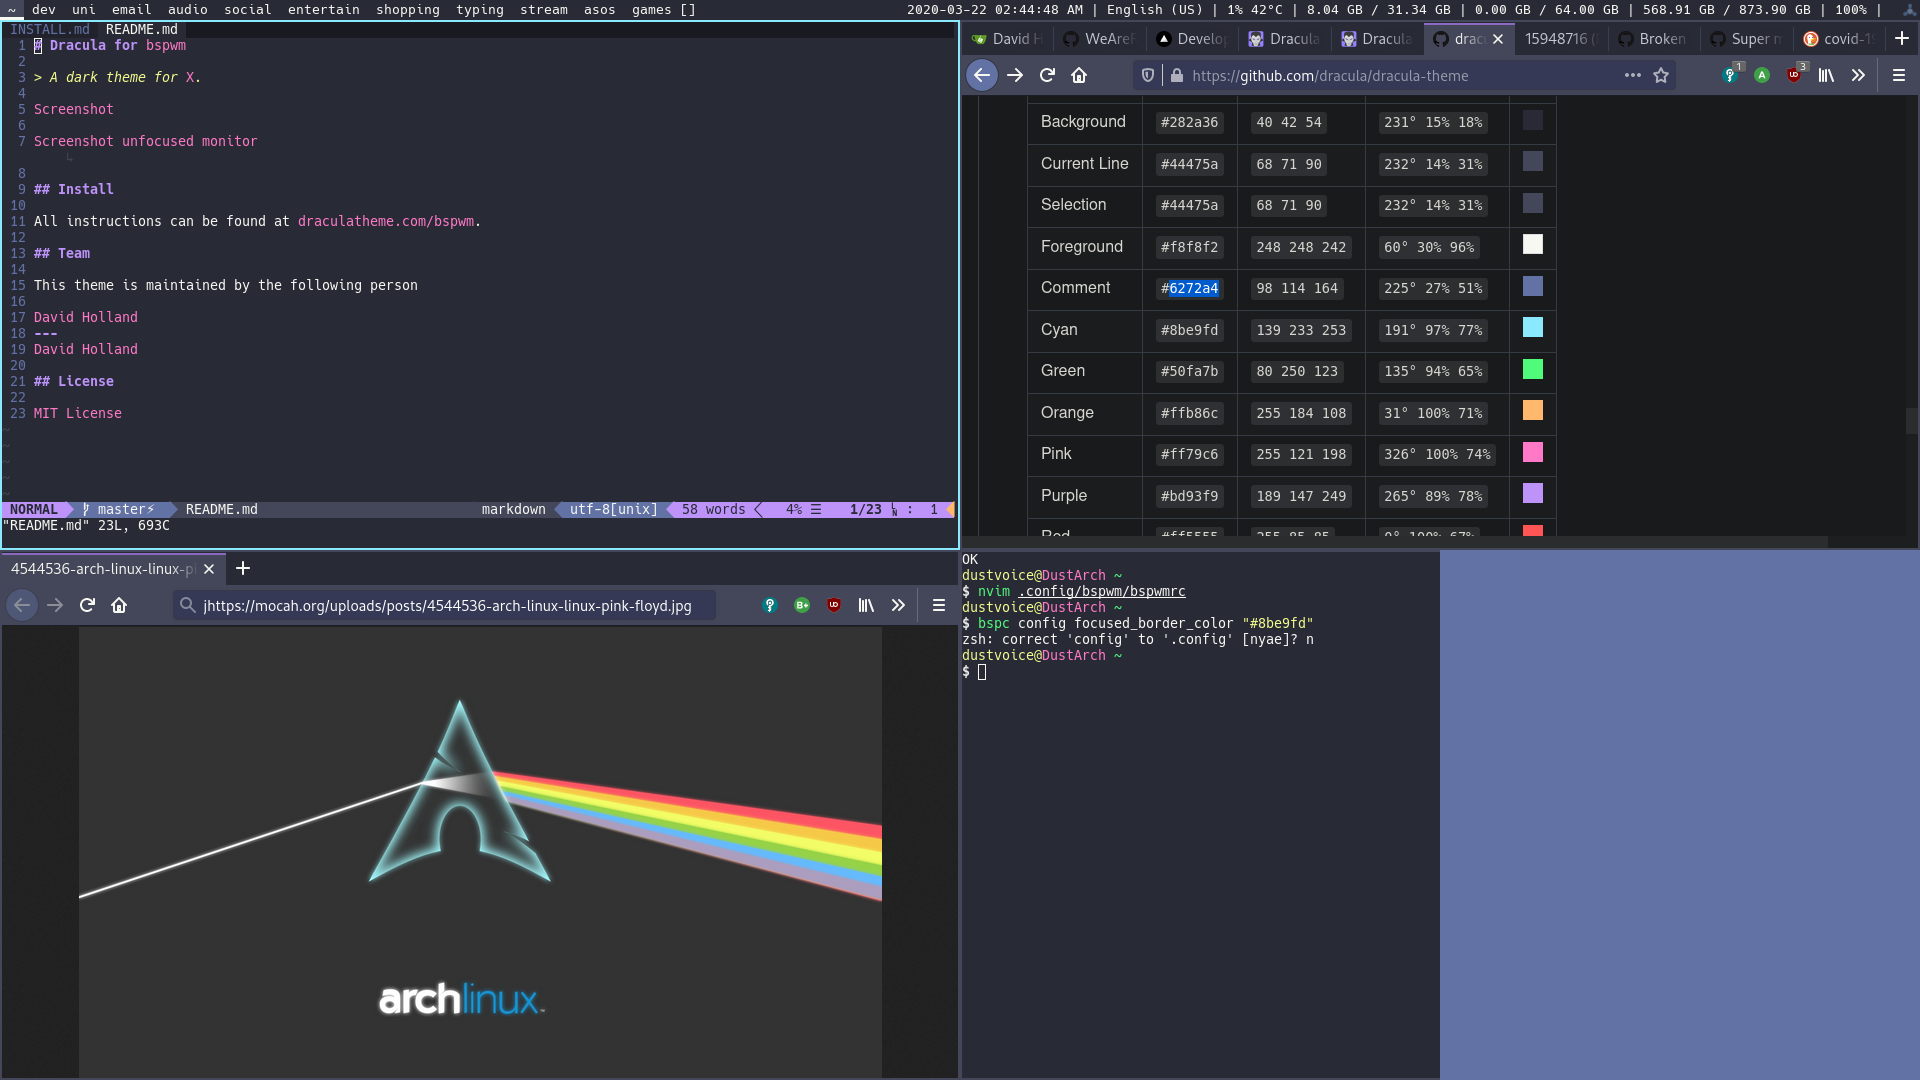Bookmark the GitHub page with star icon
The height and width of the screenshot is (1080, 1920).
(x=1661, y=75)
